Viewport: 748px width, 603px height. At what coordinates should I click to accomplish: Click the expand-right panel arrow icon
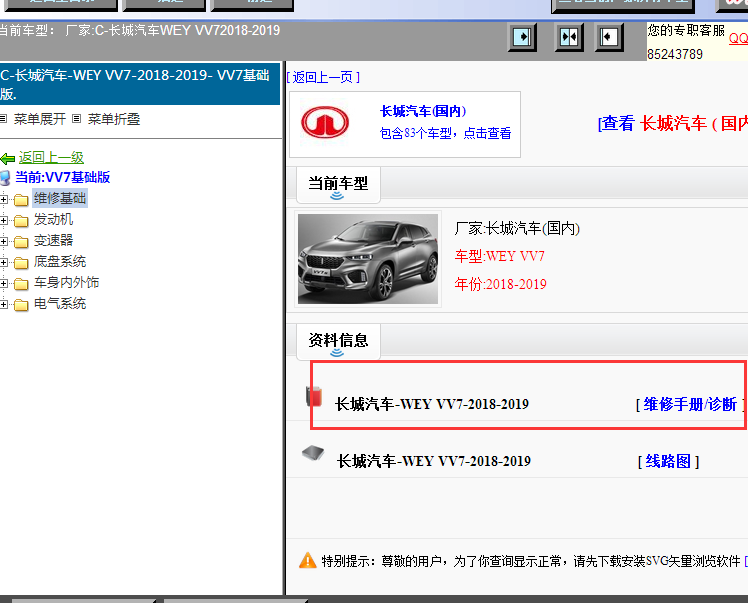click(x=522, y=37)
